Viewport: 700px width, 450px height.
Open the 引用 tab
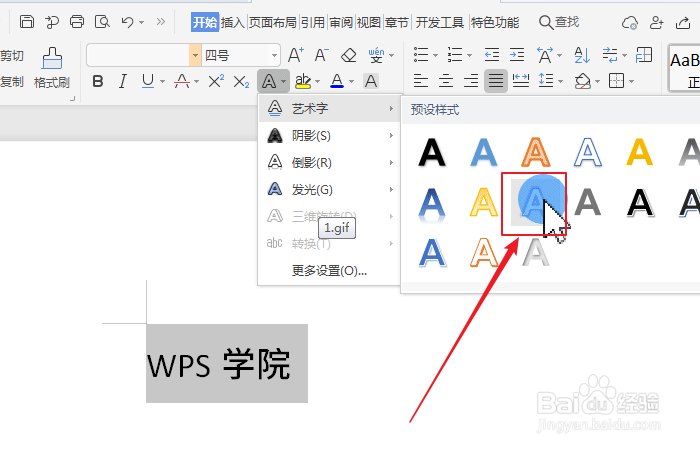312,22
